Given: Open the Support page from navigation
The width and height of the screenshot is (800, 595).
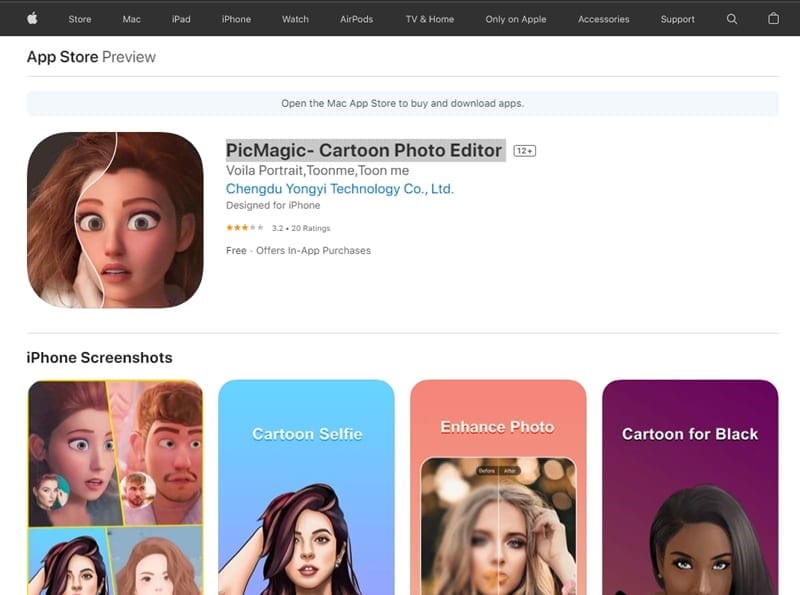Looking at the screenshot, I should click(x=677, y=18).
